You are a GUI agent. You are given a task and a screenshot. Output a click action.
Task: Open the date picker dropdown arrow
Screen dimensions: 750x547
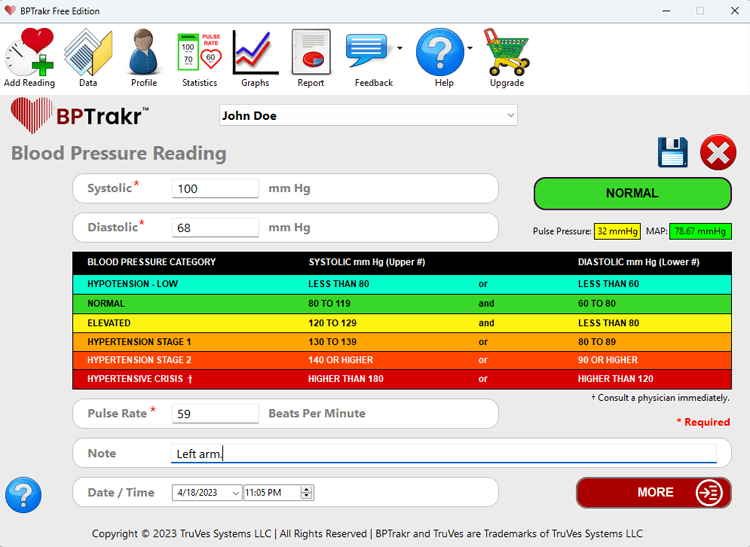click(235, 493)
